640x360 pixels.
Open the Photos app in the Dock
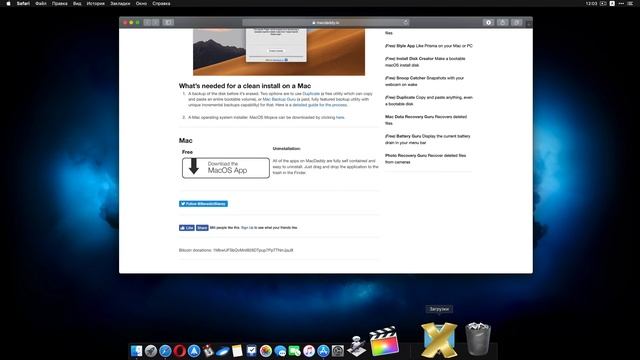pos(266,351)
